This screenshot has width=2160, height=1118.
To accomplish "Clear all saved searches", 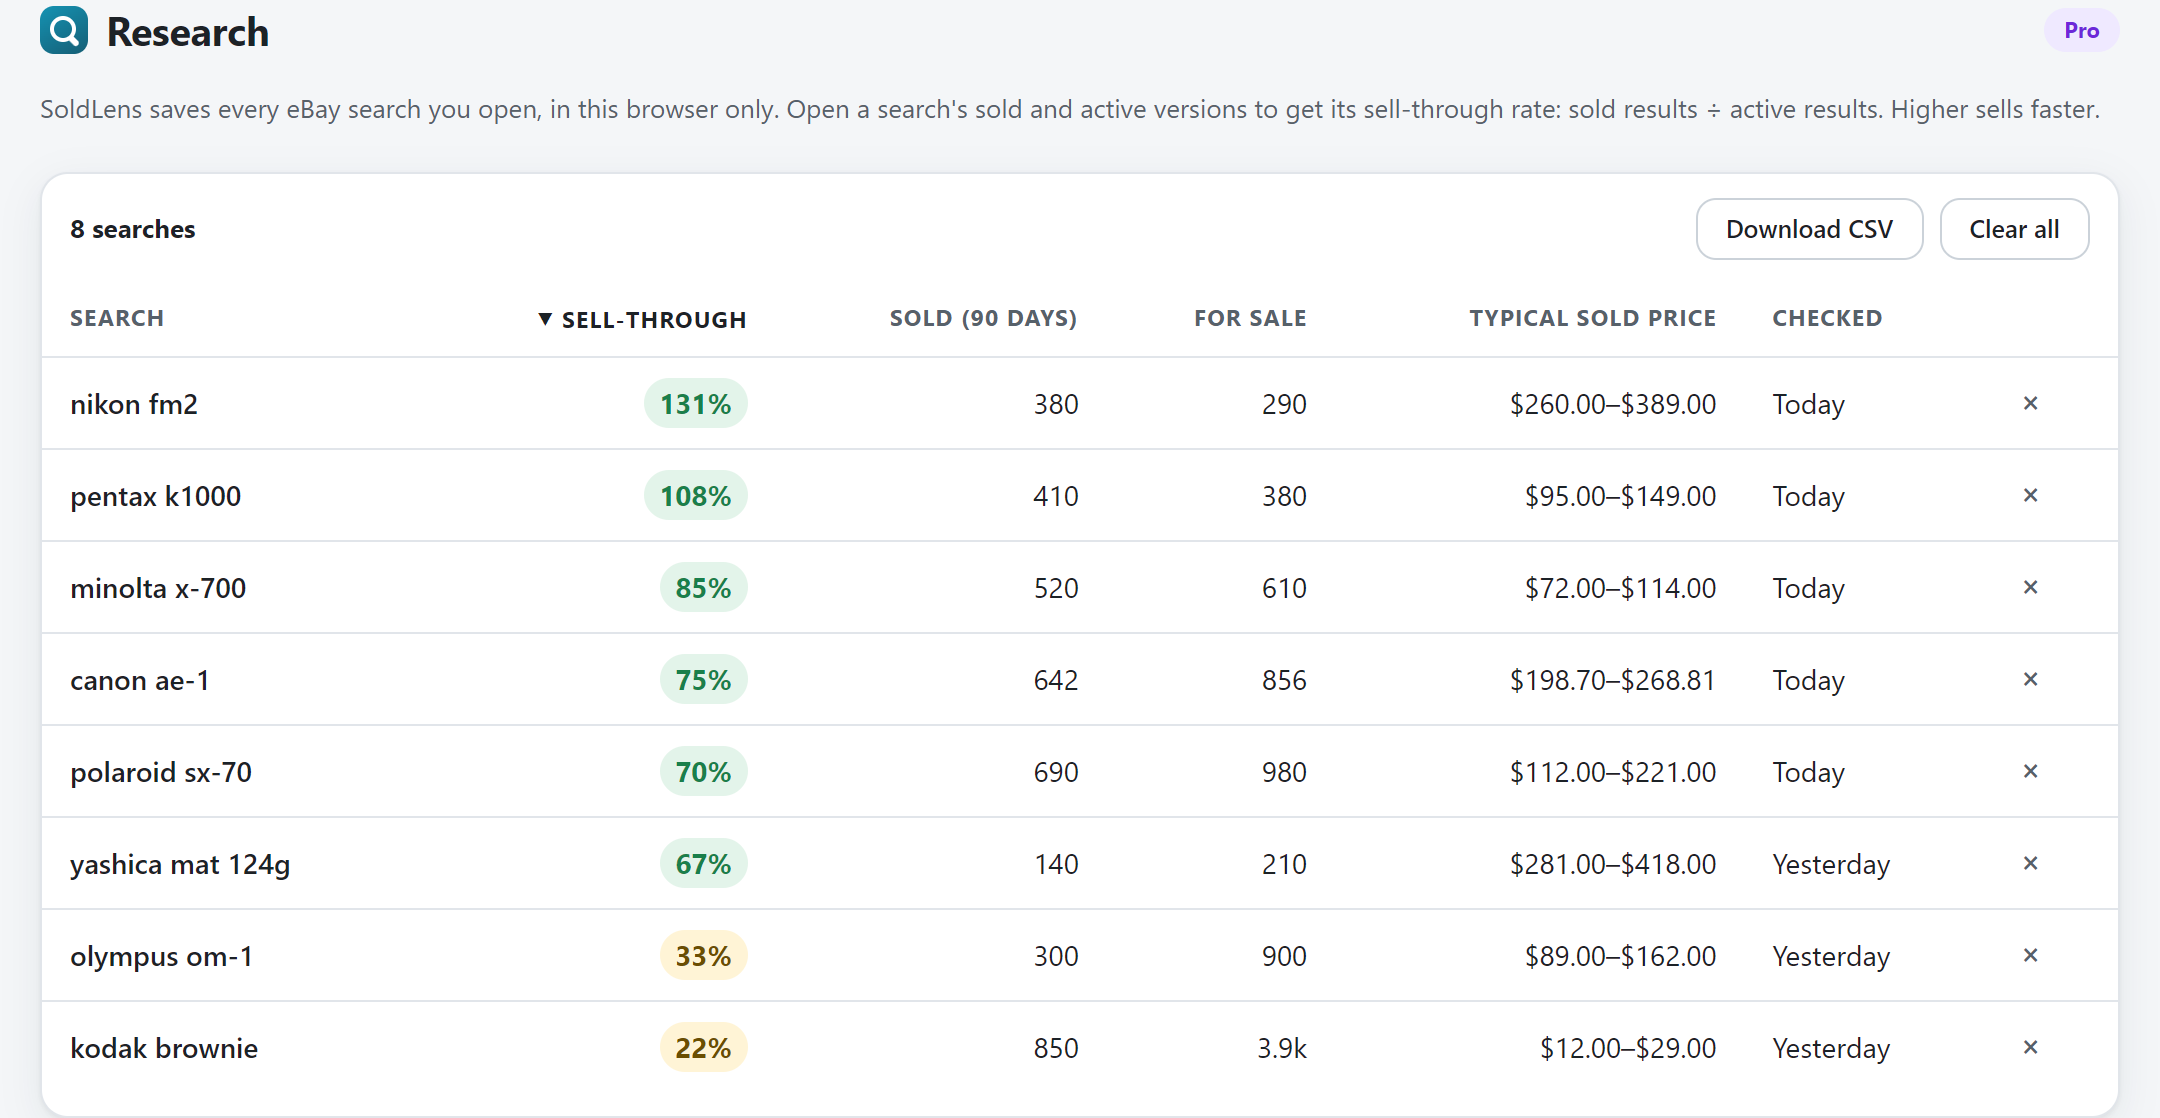I will point(2014,229).
